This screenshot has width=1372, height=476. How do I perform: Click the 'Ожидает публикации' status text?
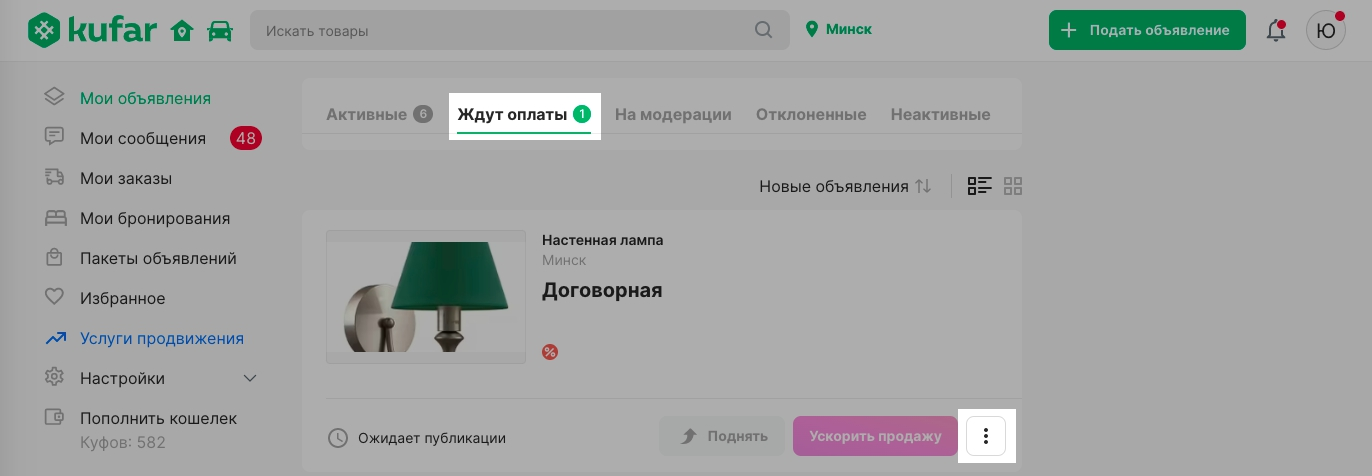pos(431,438)
